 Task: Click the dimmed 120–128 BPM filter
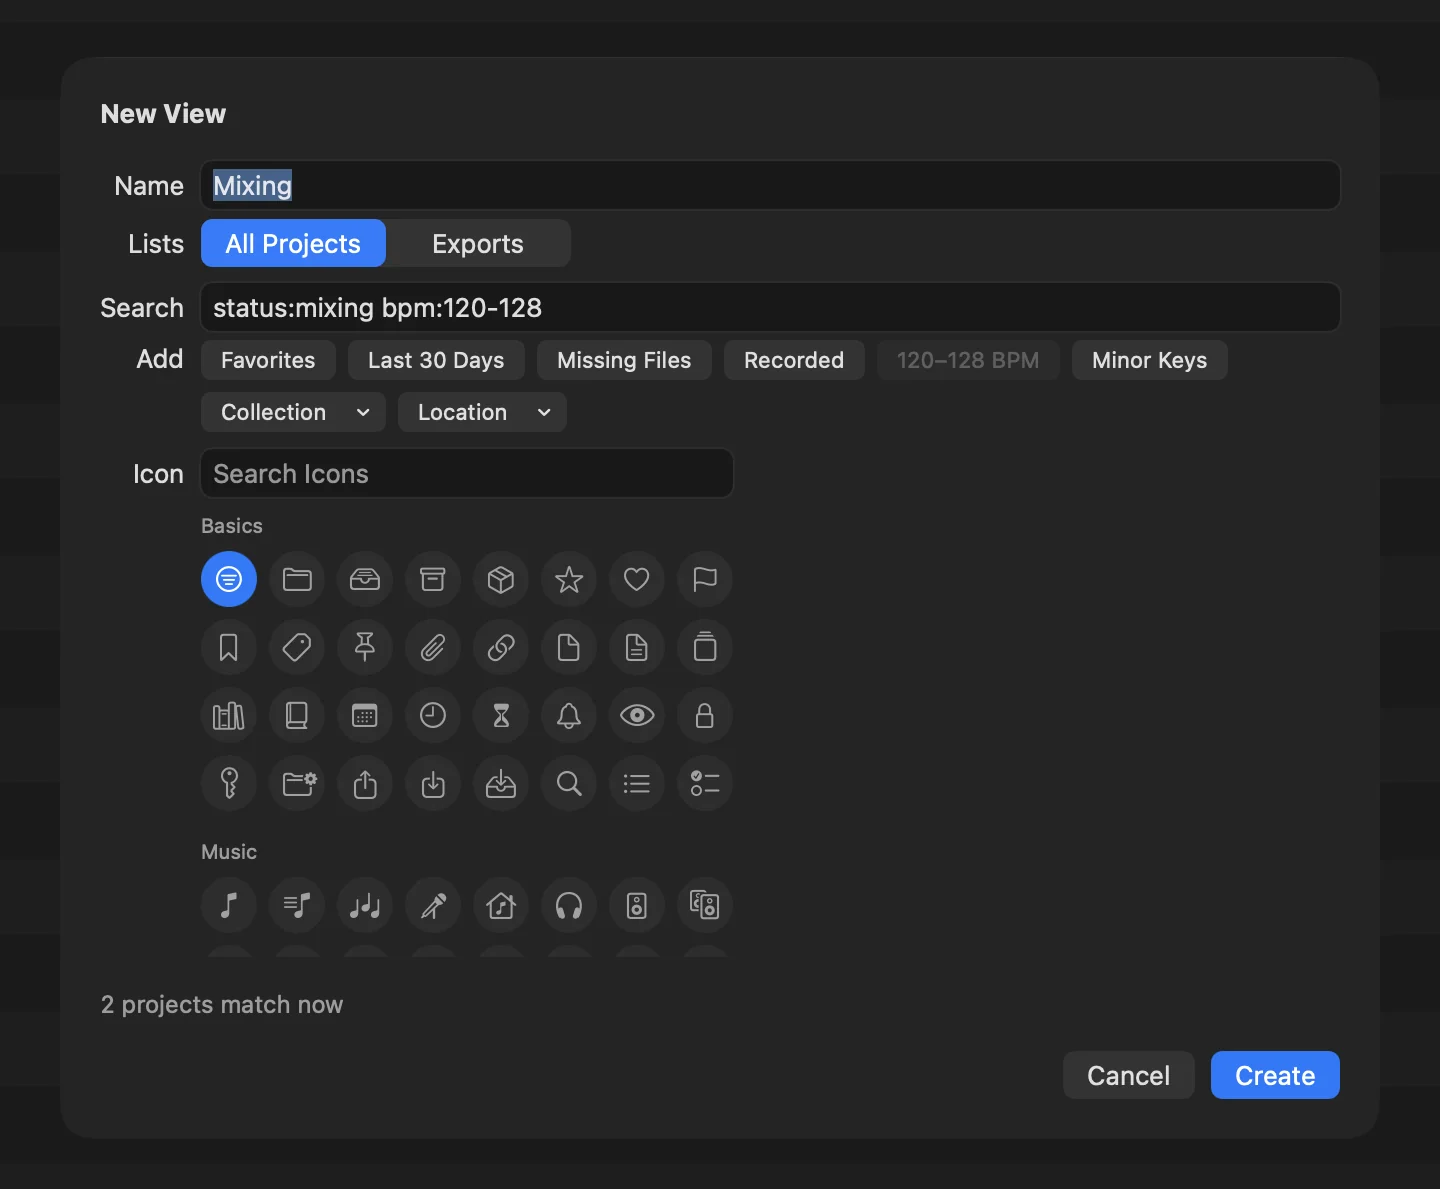968,360
